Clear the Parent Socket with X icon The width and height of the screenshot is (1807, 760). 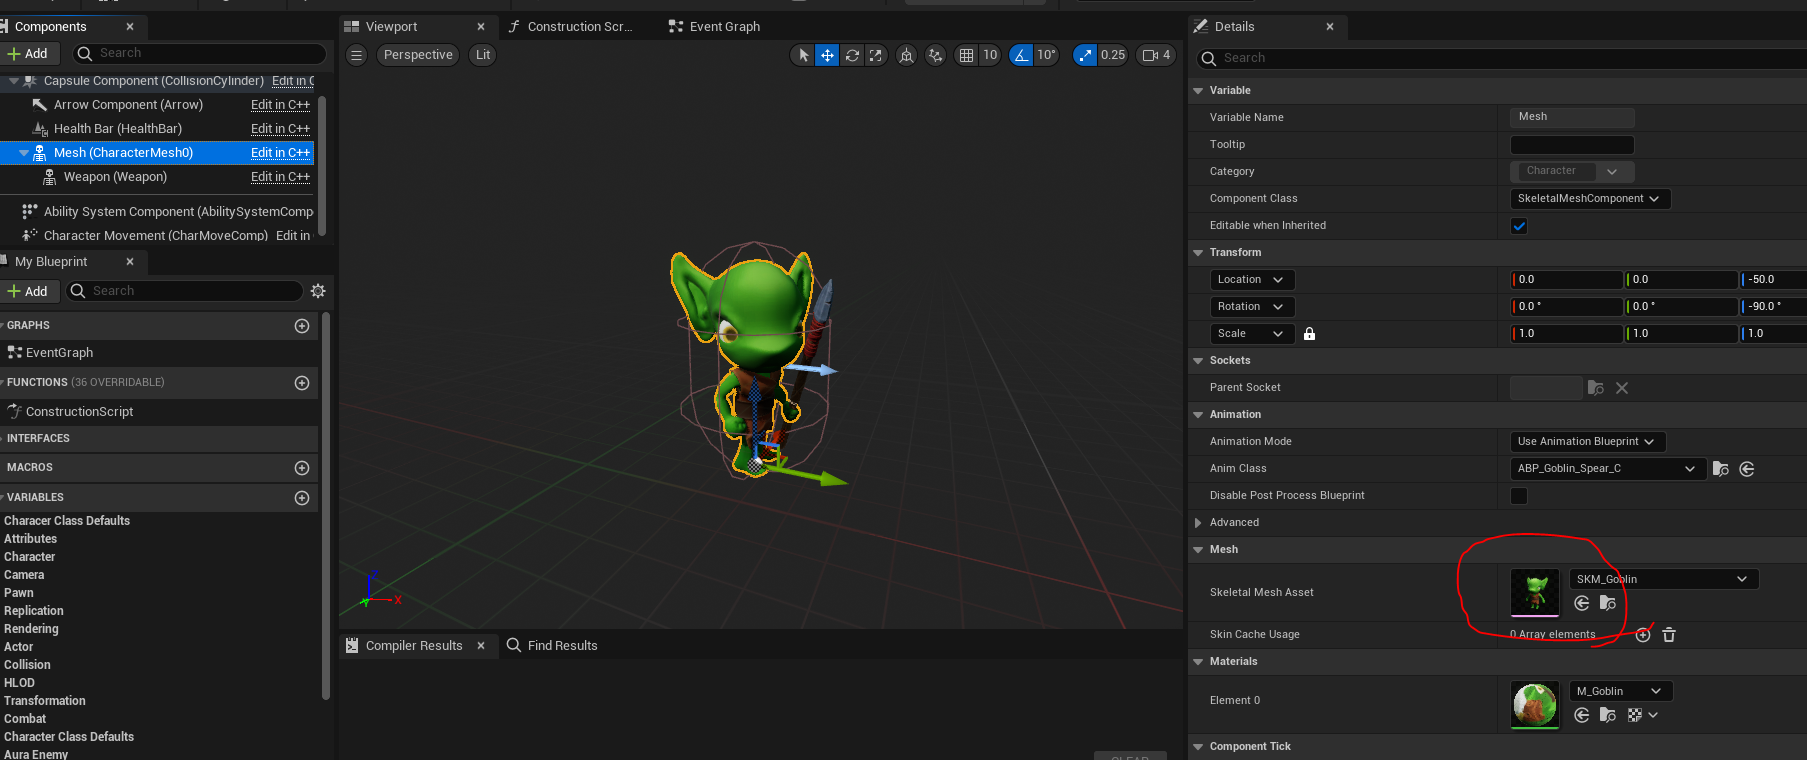[1622, 388]
